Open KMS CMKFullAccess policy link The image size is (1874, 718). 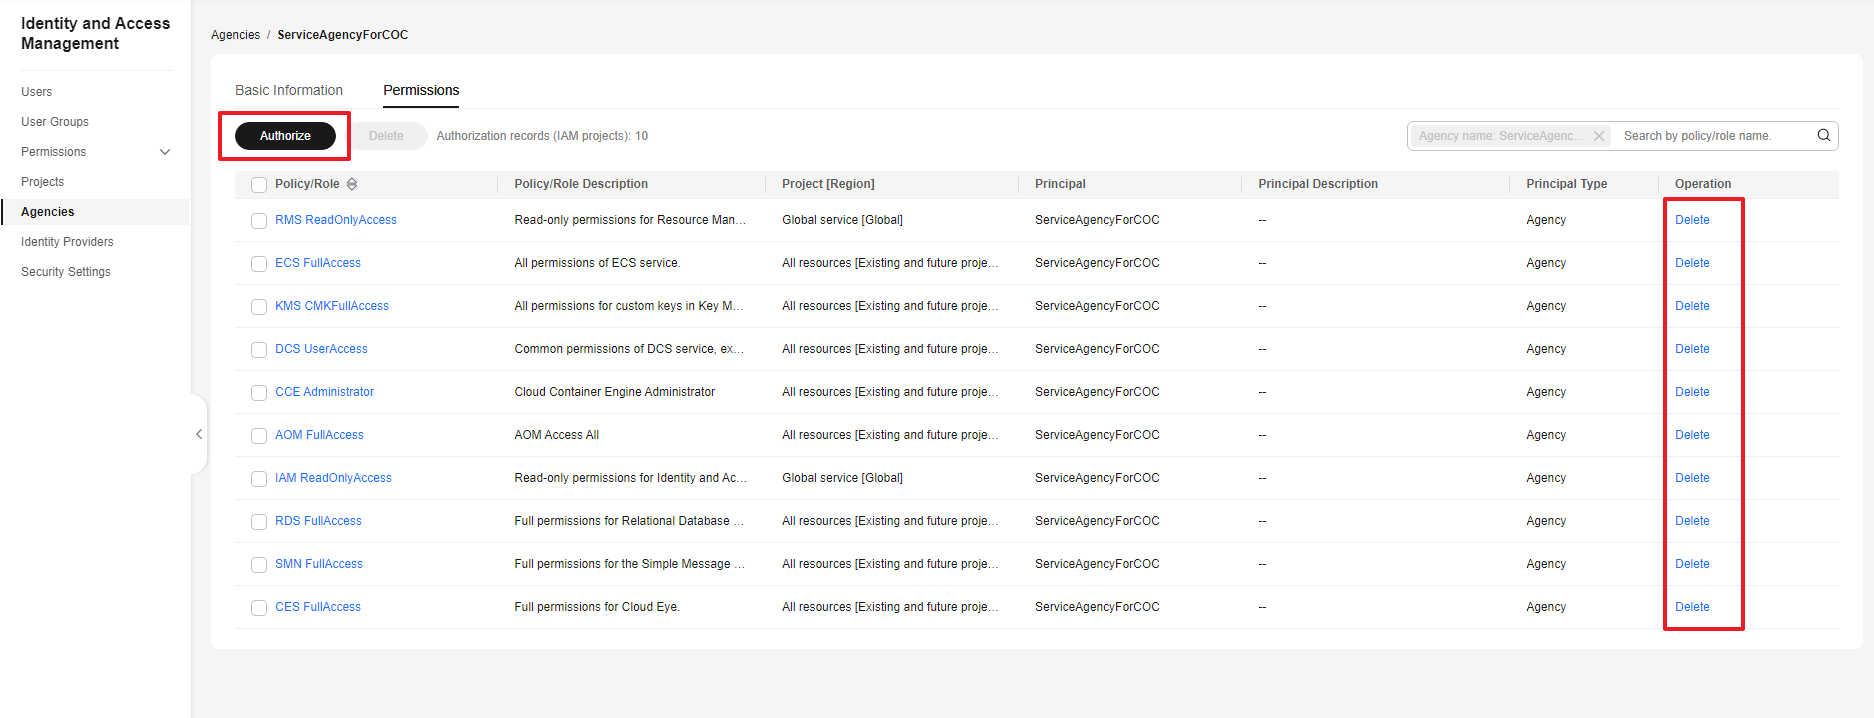point(332,306)
